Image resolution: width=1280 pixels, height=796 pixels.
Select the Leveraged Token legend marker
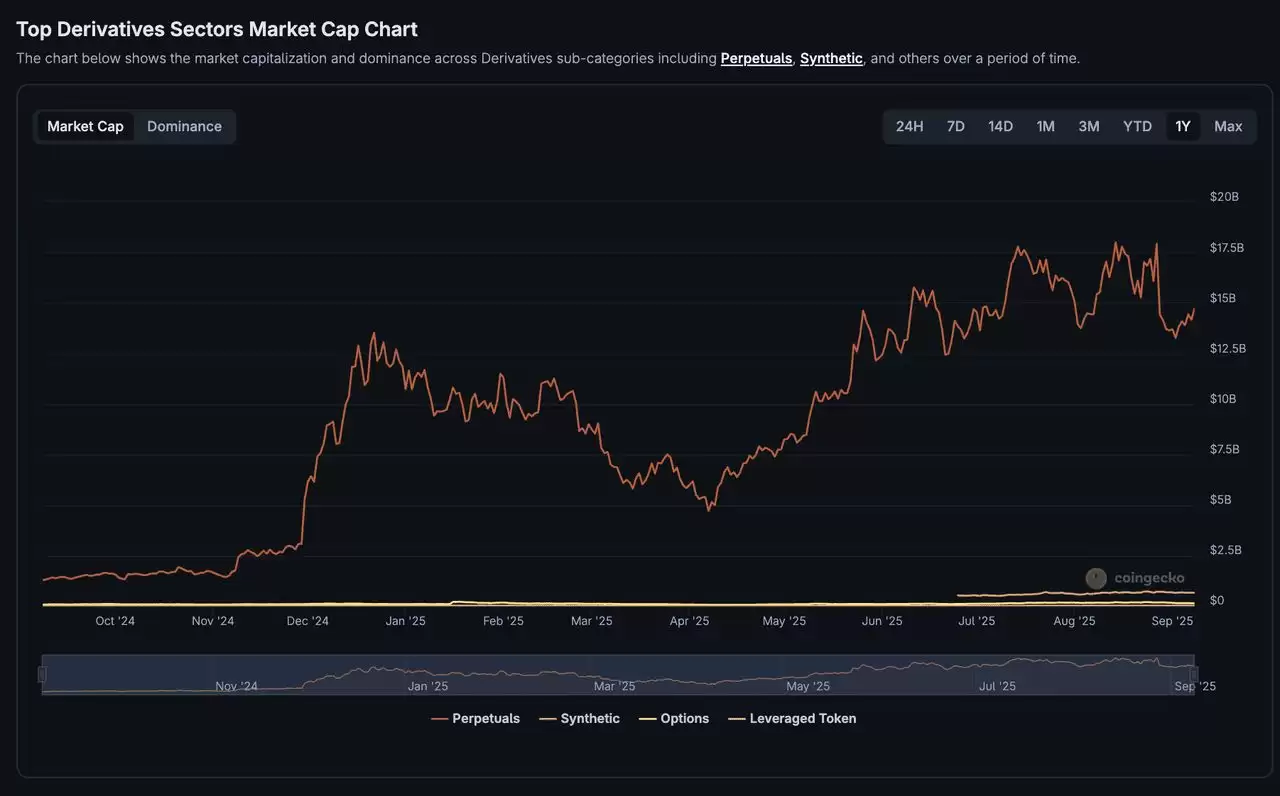(x=737, y=717)
